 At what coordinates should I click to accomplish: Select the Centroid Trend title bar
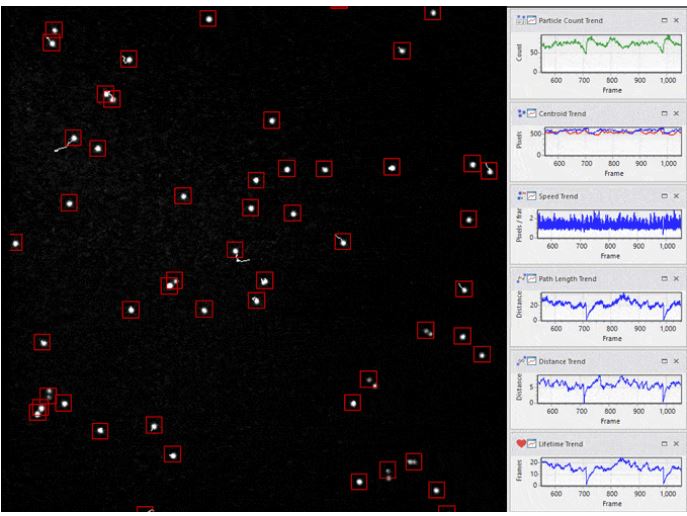click(x=600, y=113)
